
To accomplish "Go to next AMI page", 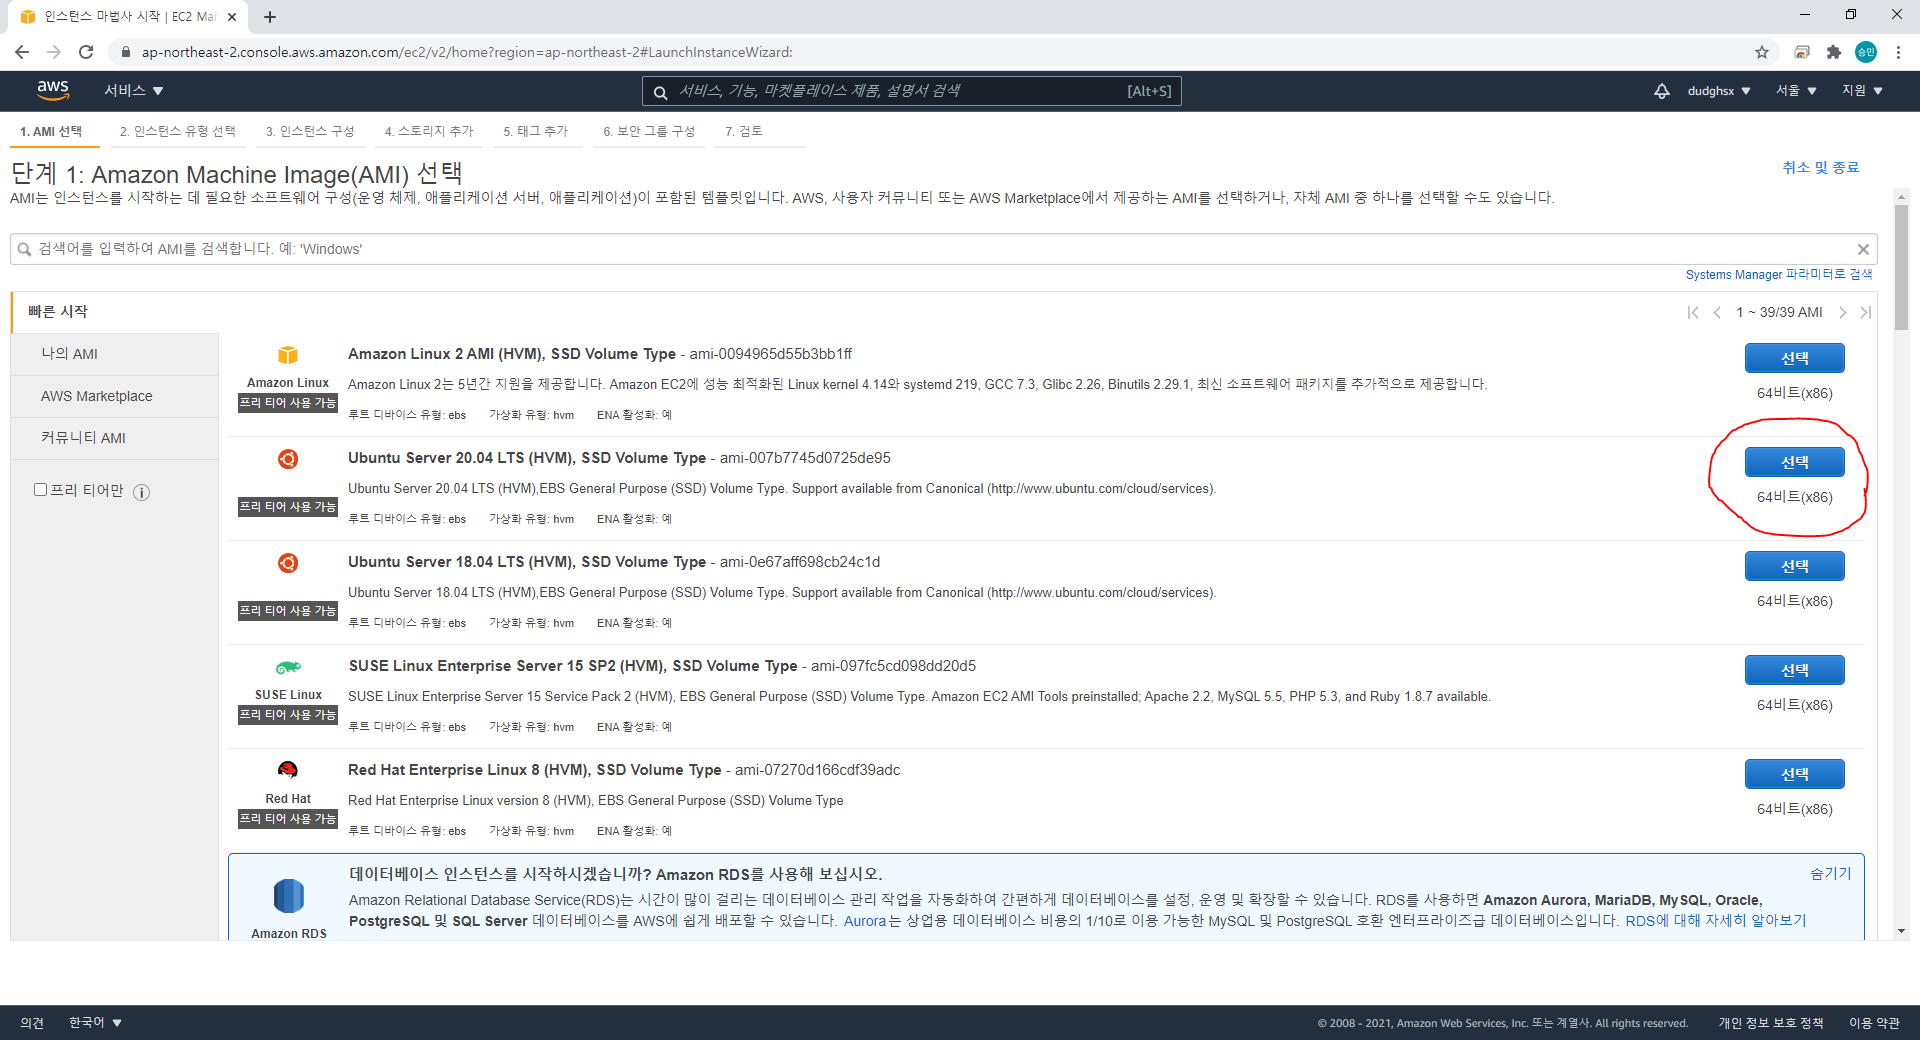I will (x=1842, y=312).
